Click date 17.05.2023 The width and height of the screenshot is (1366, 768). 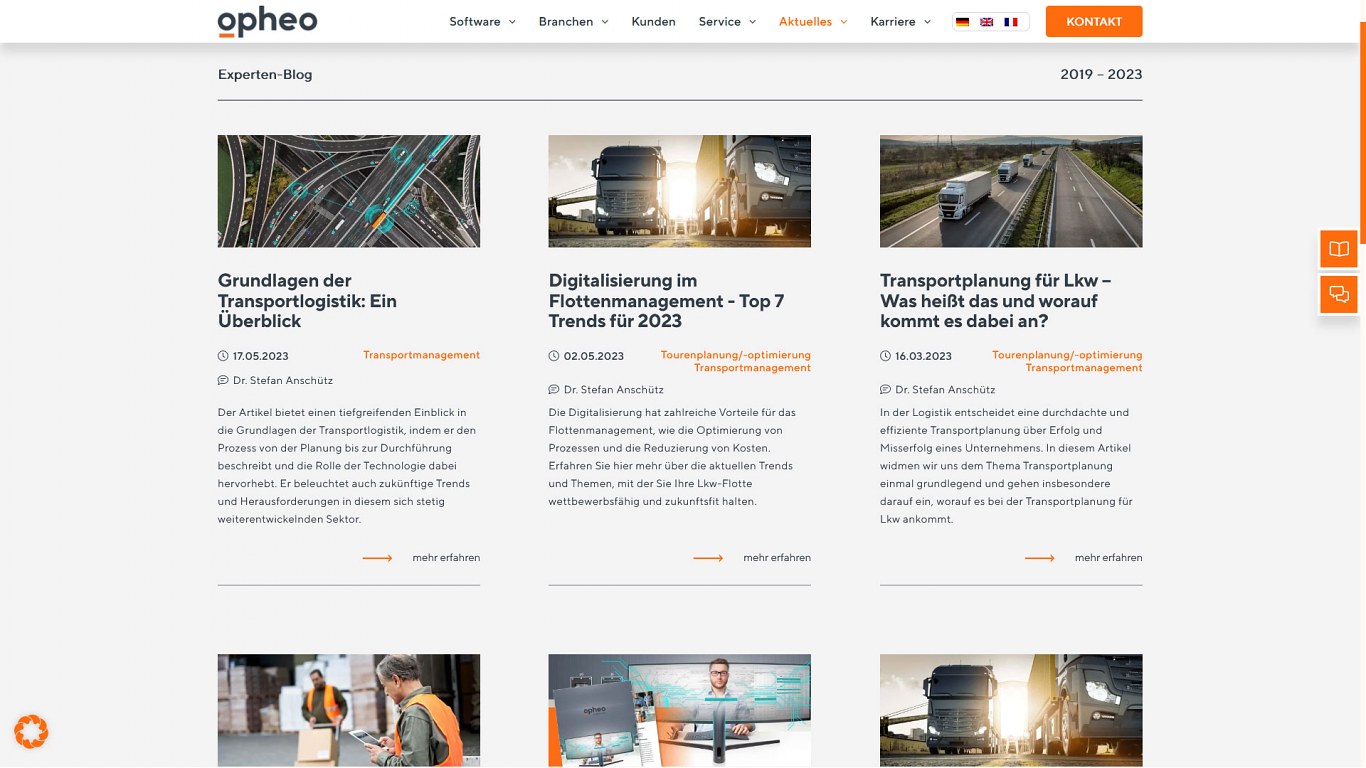261,356
